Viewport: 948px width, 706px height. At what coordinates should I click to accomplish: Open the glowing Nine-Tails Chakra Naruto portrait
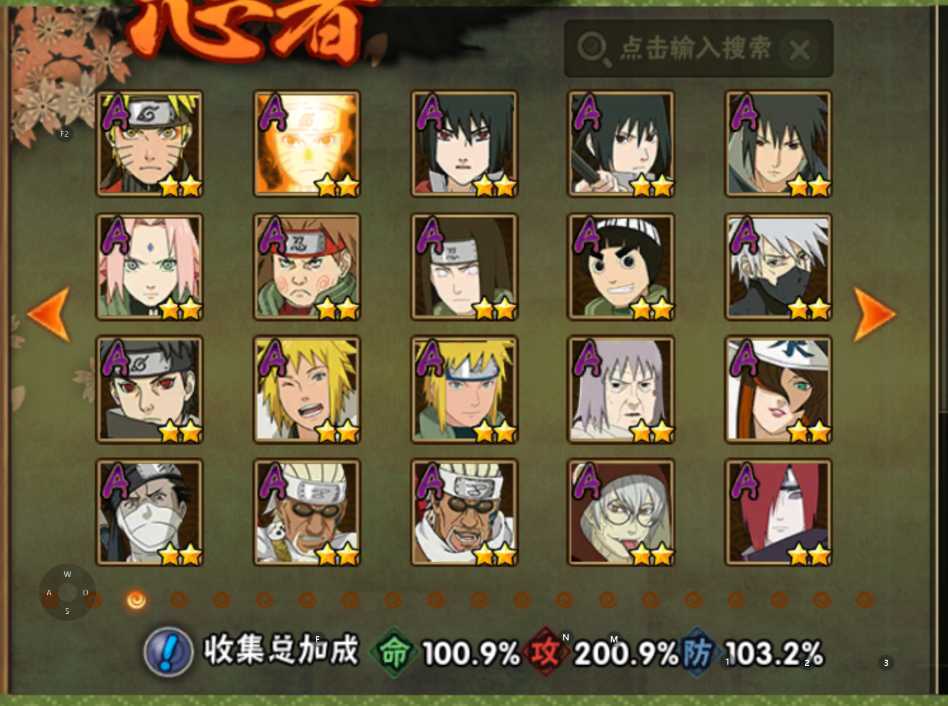307,144
